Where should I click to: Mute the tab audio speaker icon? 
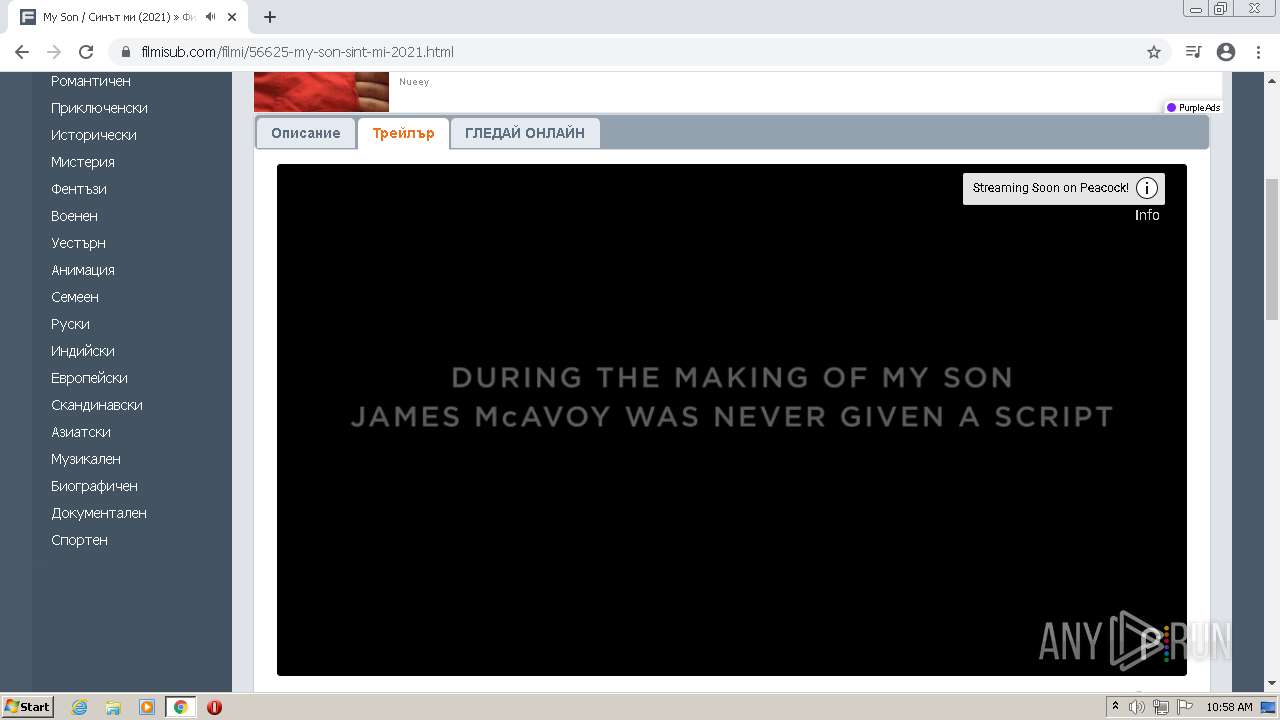coord(210,17)
